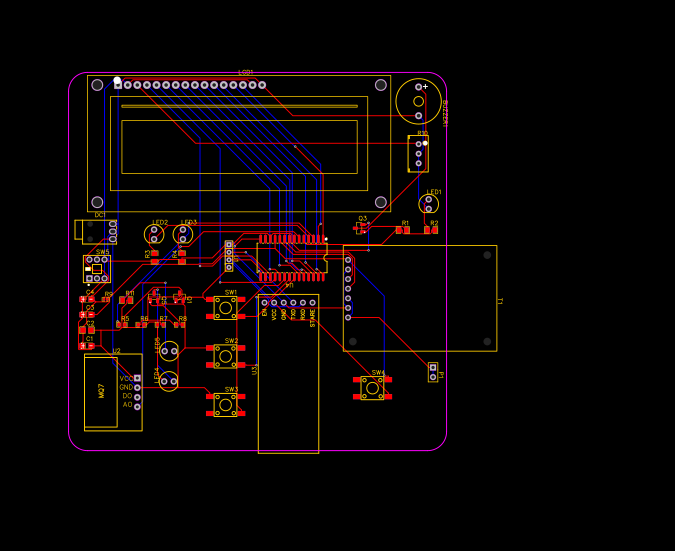Click the SW2 push button footprint
This screenshot has width=675, height=551.
226,356
